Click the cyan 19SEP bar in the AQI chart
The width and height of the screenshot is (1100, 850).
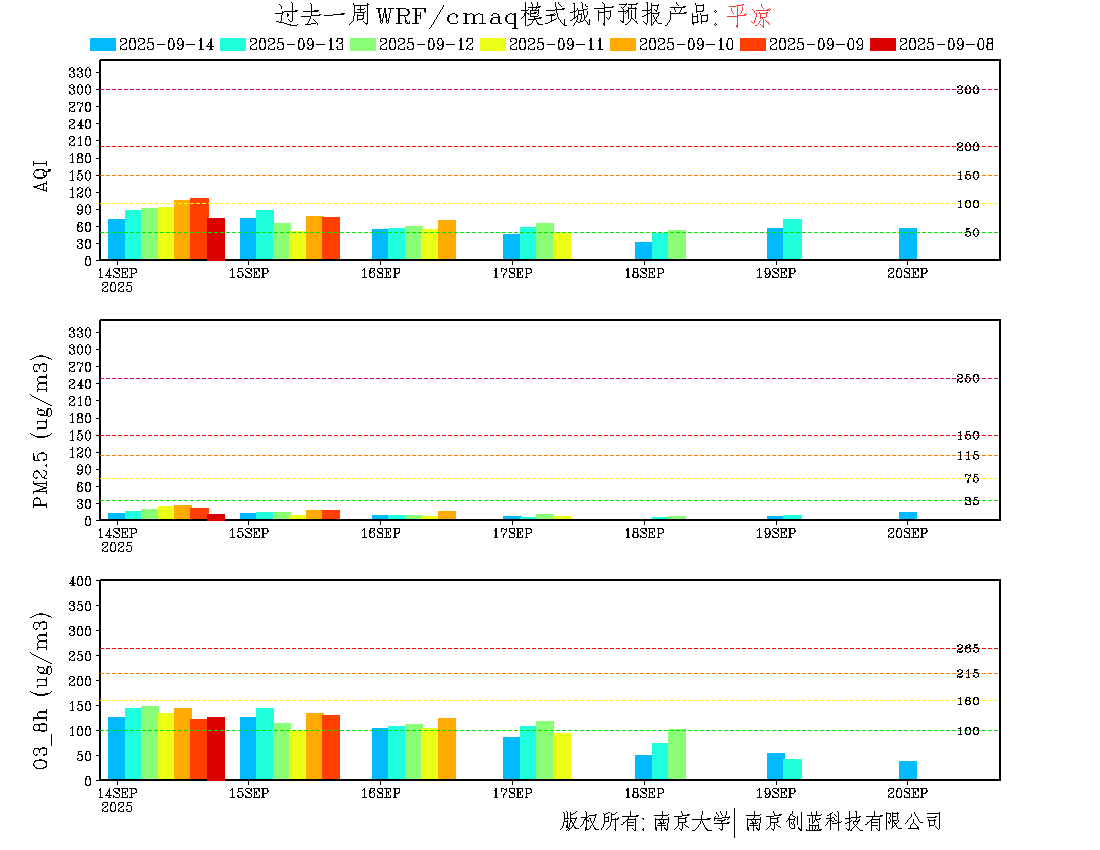(x=793, y=240)
